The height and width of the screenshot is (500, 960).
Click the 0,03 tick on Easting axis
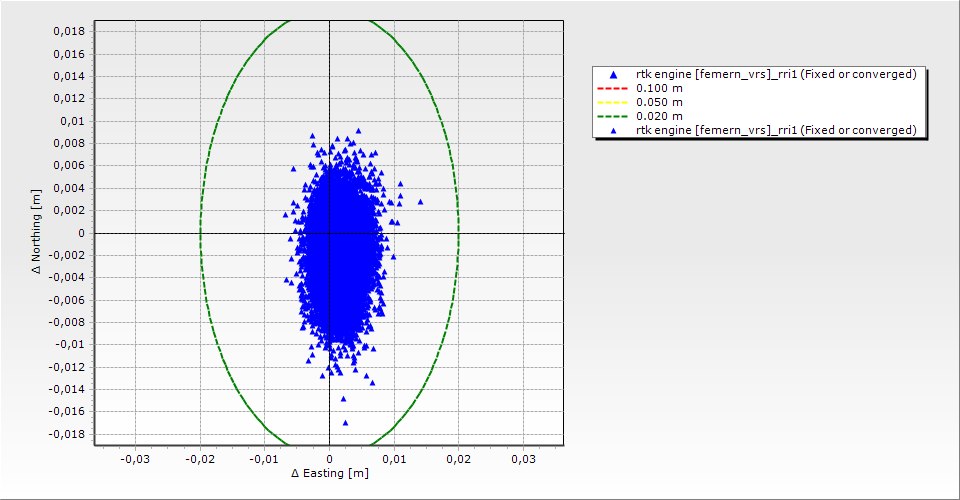click(x=523, y=458)
